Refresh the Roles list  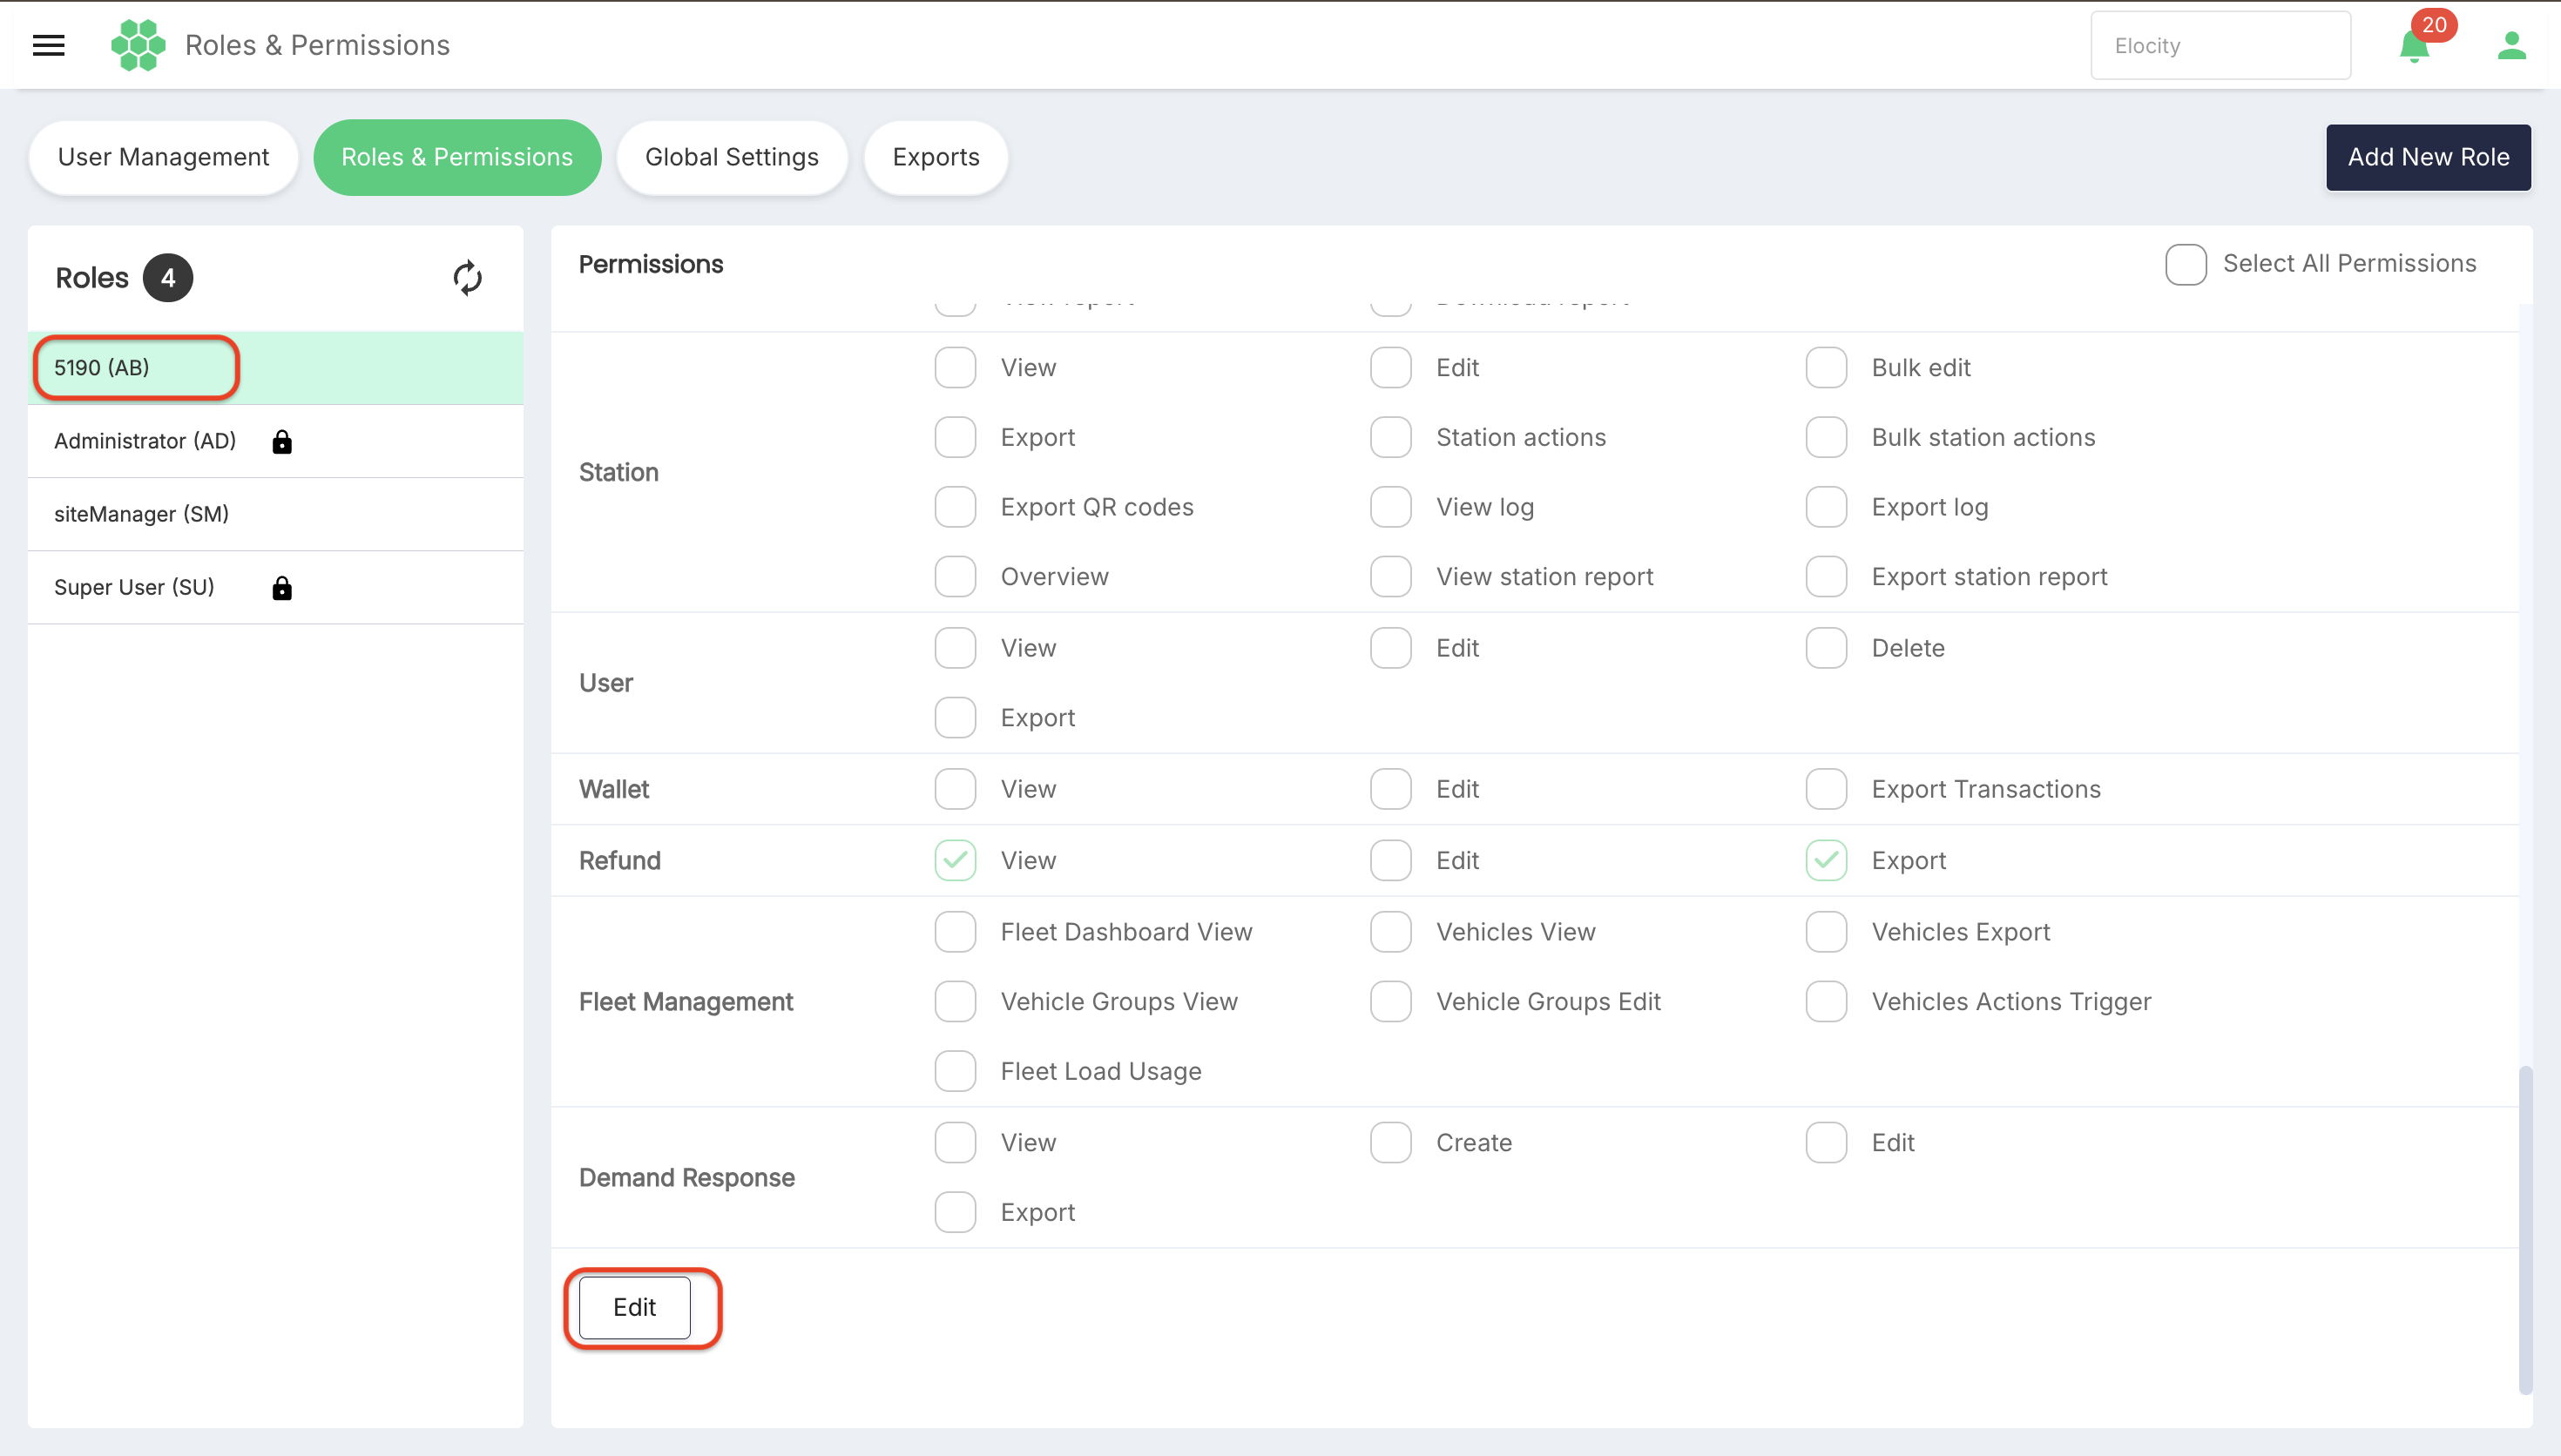point(467,278)
